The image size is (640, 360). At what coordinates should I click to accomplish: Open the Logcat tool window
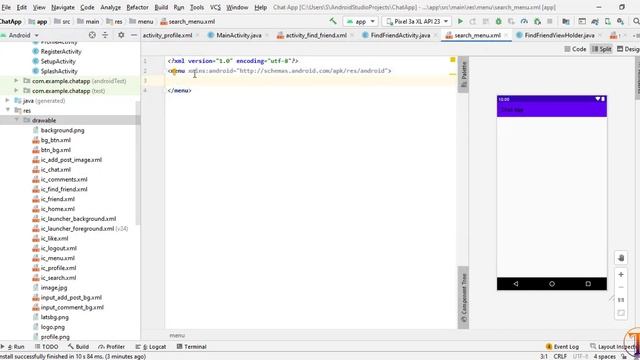[151, 347]
